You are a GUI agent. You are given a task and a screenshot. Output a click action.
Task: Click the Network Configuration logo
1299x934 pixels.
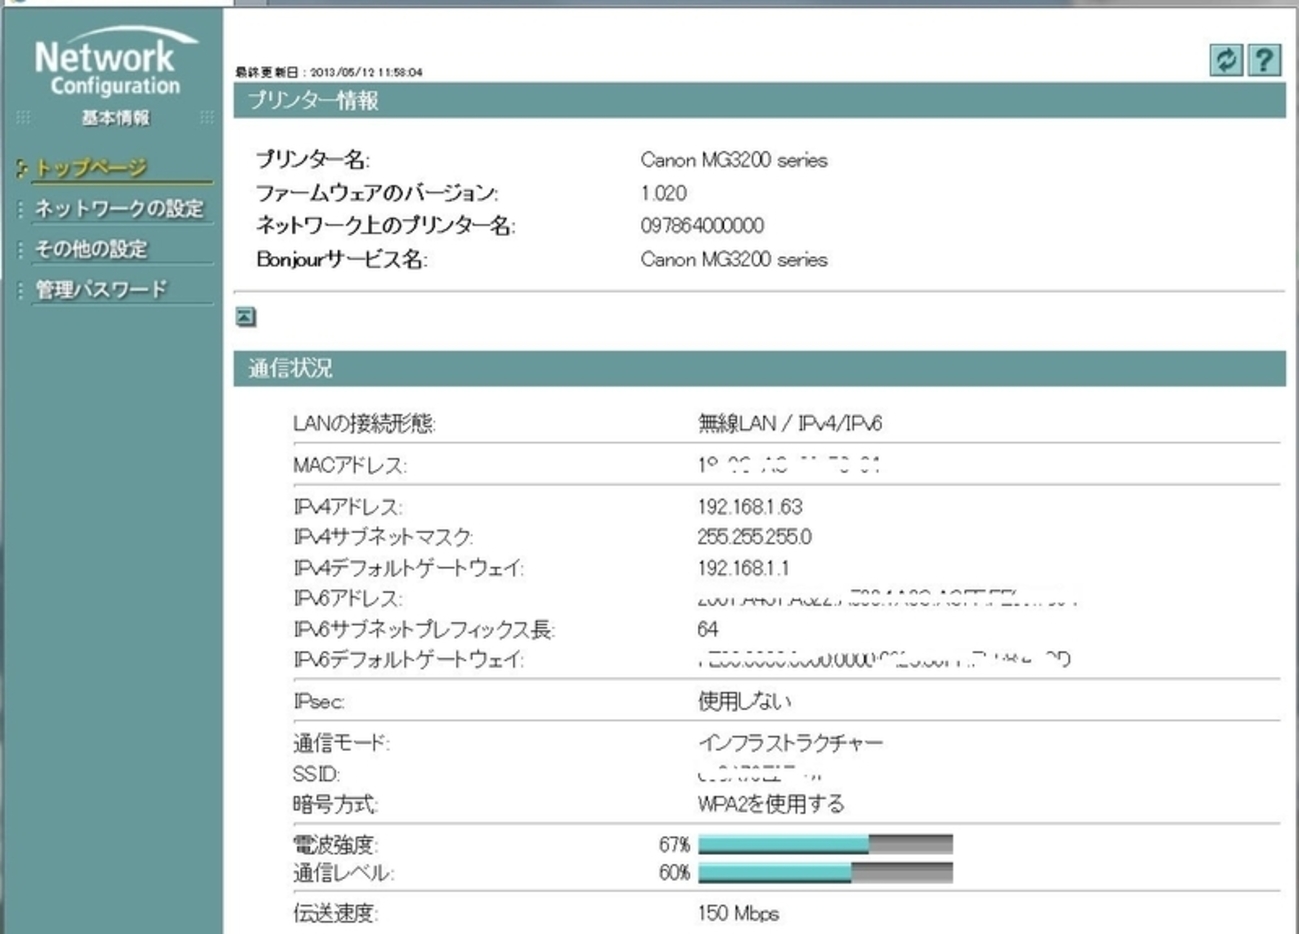coord(115,63)
